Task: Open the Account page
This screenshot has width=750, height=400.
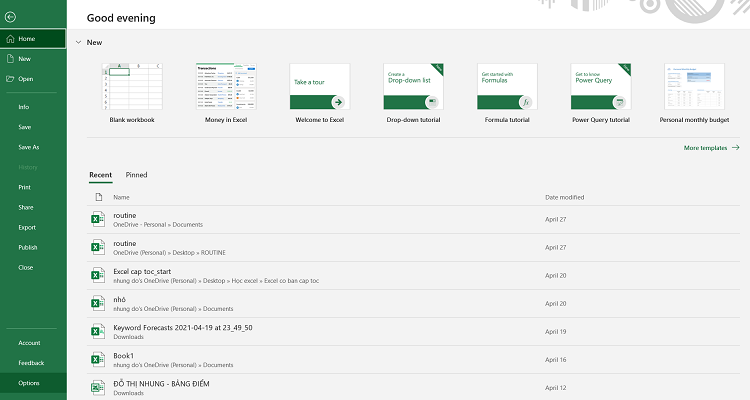Action: [x=29, y=343]
